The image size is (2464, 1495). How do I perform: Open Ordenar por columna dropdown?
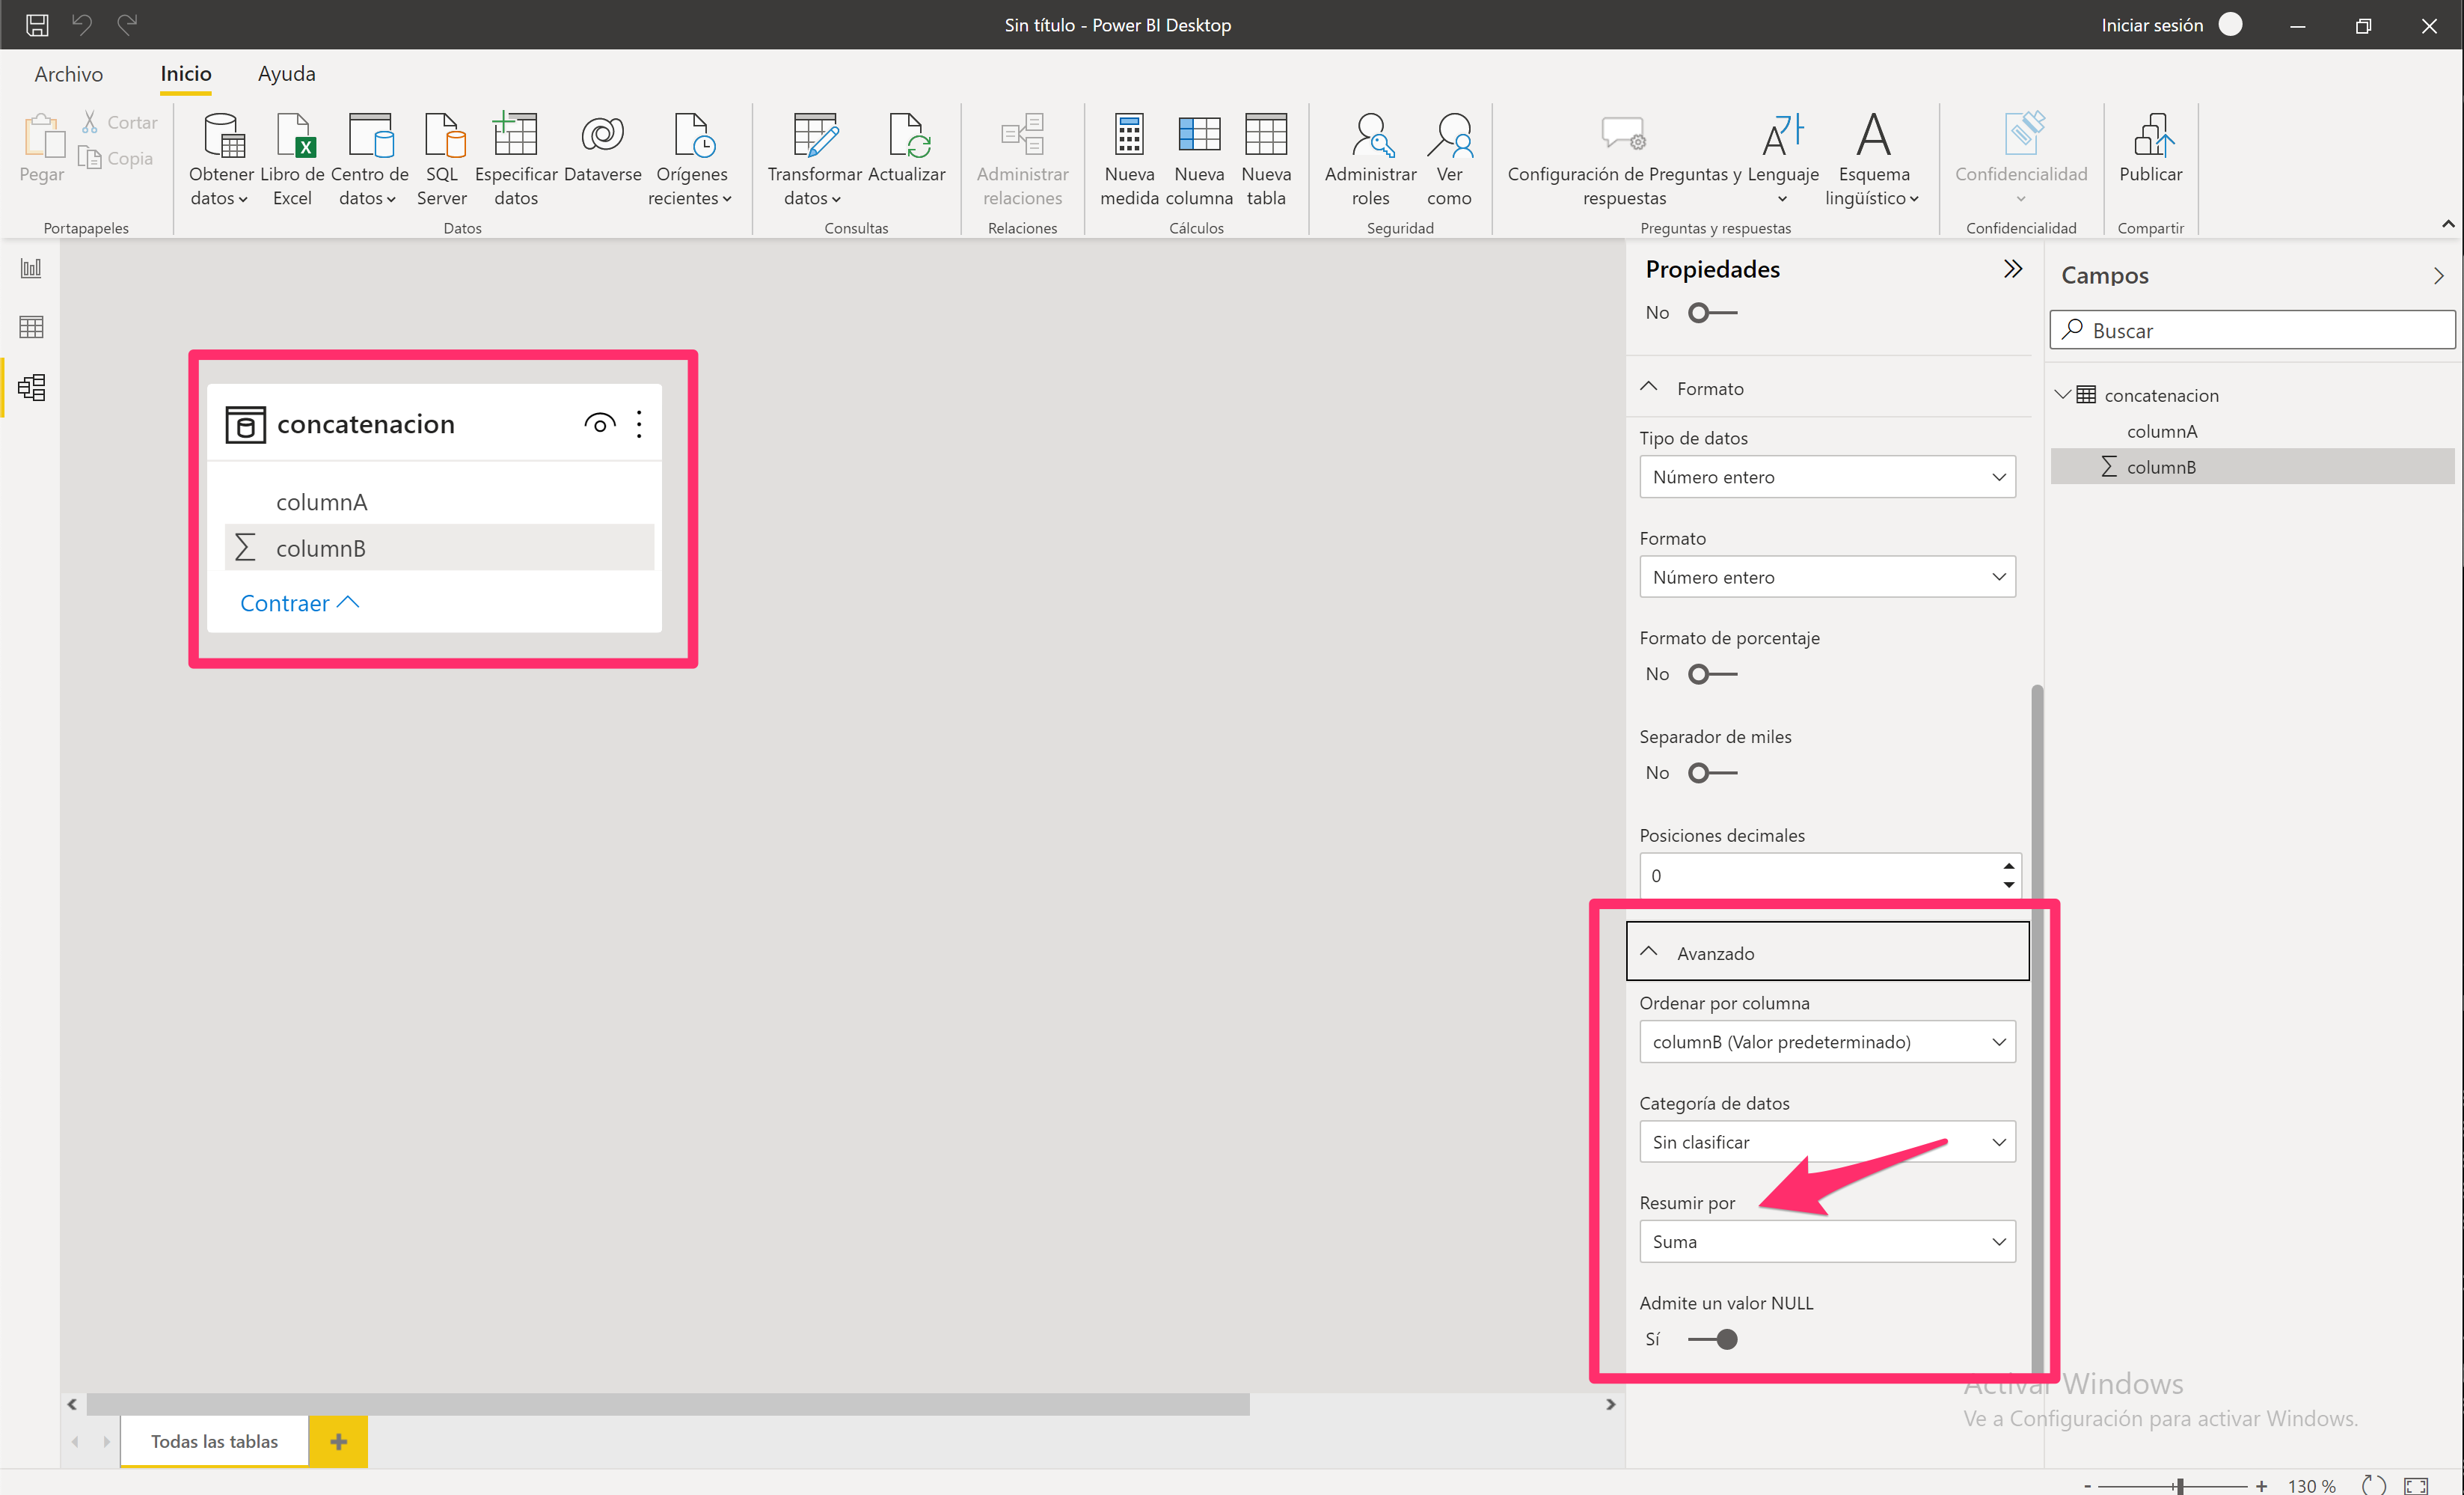[1827, 1042]
